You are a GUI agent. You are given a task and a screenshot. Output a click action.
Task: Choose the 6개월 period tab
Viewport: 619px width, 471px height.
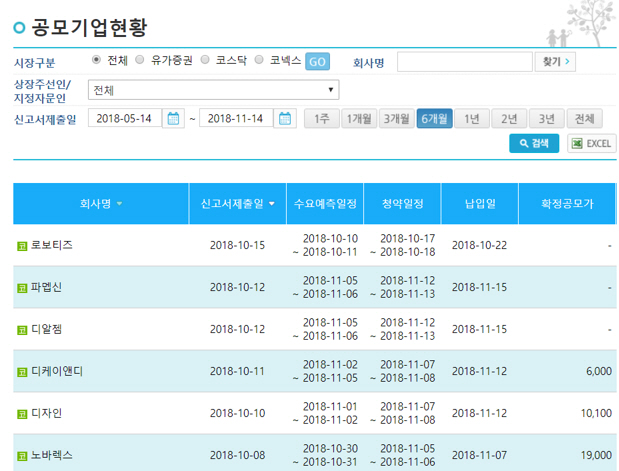point(434,118)
